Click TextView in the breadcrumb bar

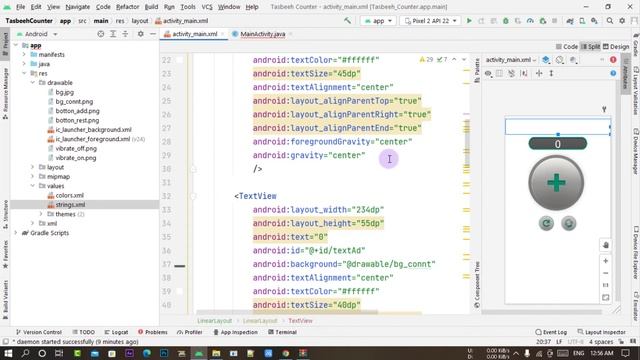300,321
